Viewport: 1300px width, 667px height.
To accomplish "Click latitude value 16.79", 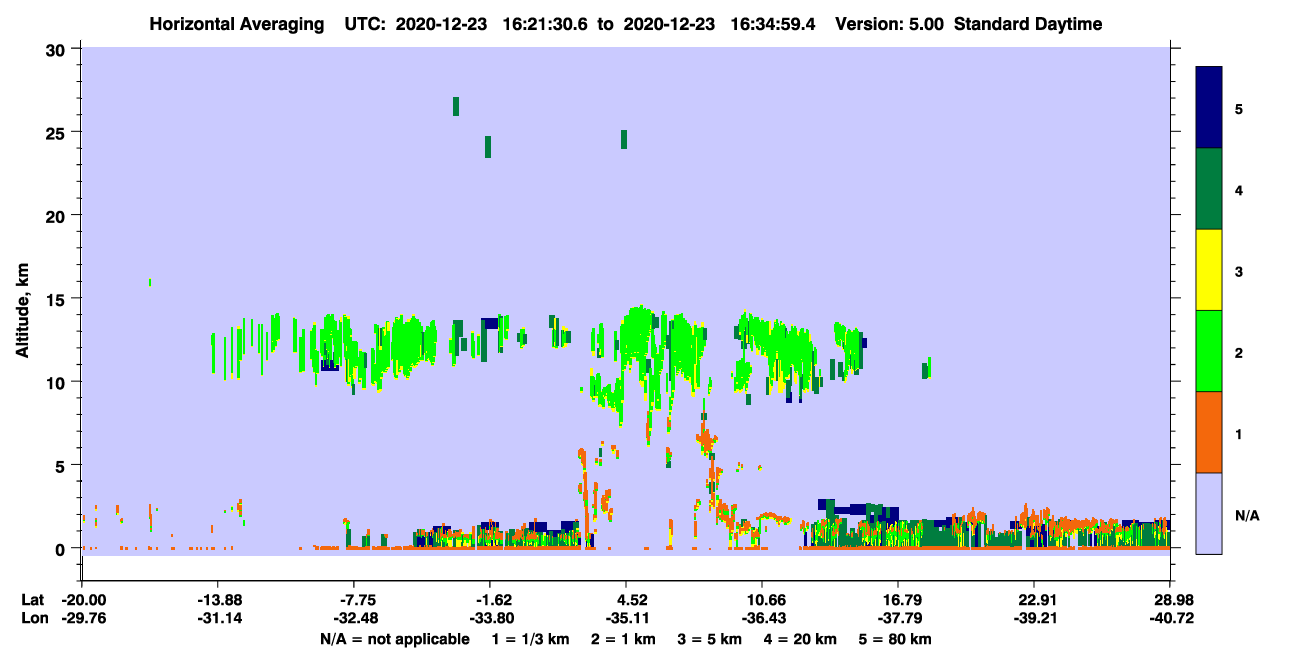I will tap(898, 600).
